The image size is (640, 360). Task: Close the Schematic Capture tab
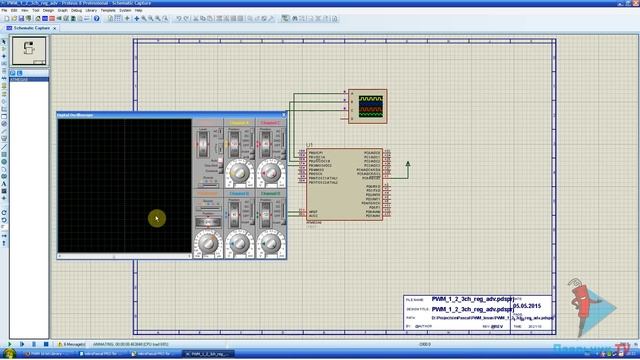(x=54, y=28)
